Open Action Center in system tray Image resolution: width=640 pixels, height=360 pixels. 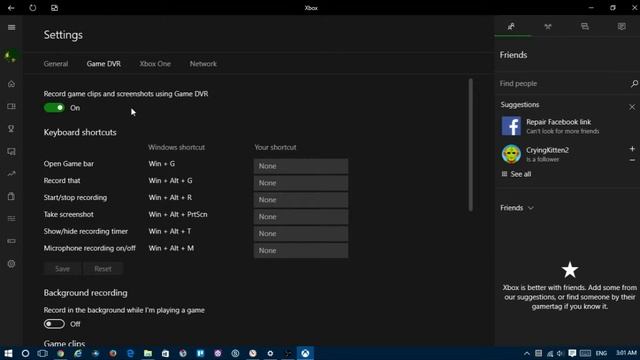[572, 353]
